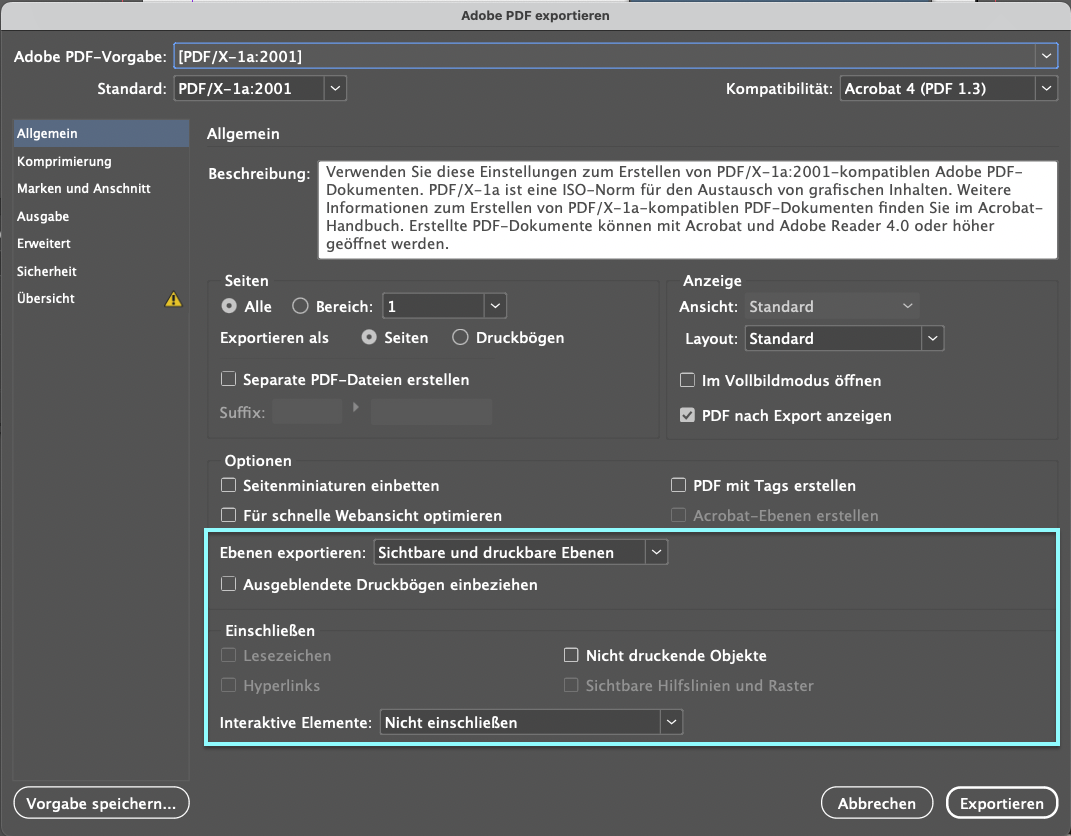Open the Allgemein settings section
Viewport: 1071px width, 836px height.
101,133
